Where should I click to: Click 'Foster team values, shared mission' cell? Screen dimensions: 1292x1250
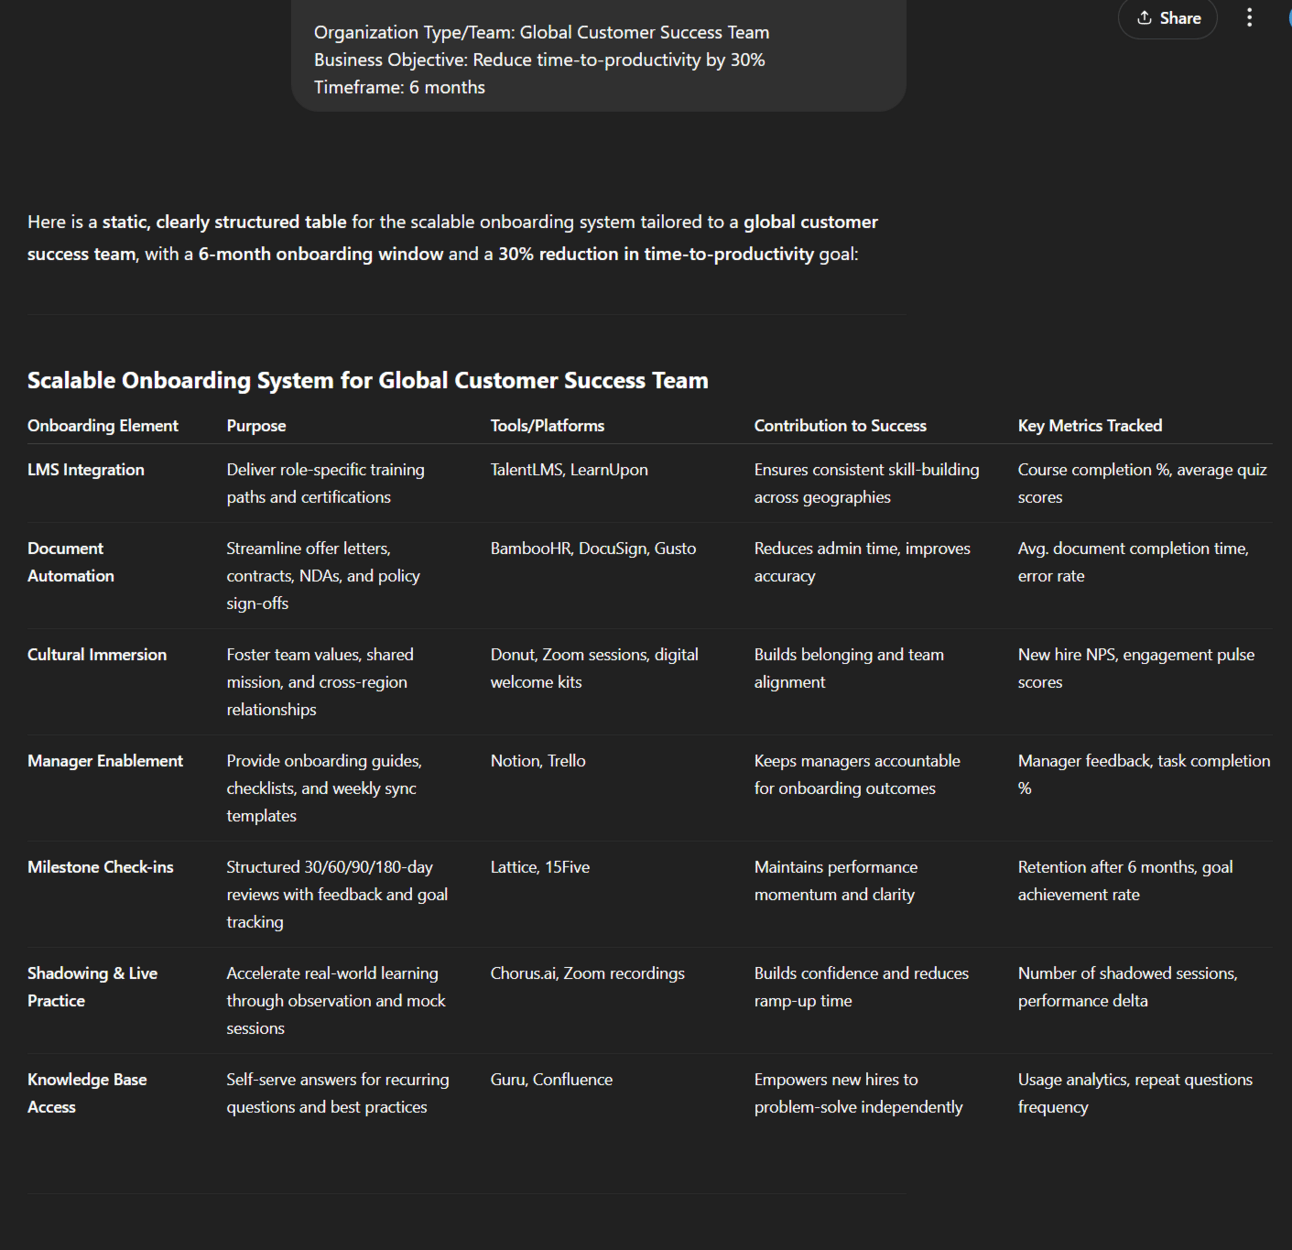pyautogui.click(x=320, y=682)
